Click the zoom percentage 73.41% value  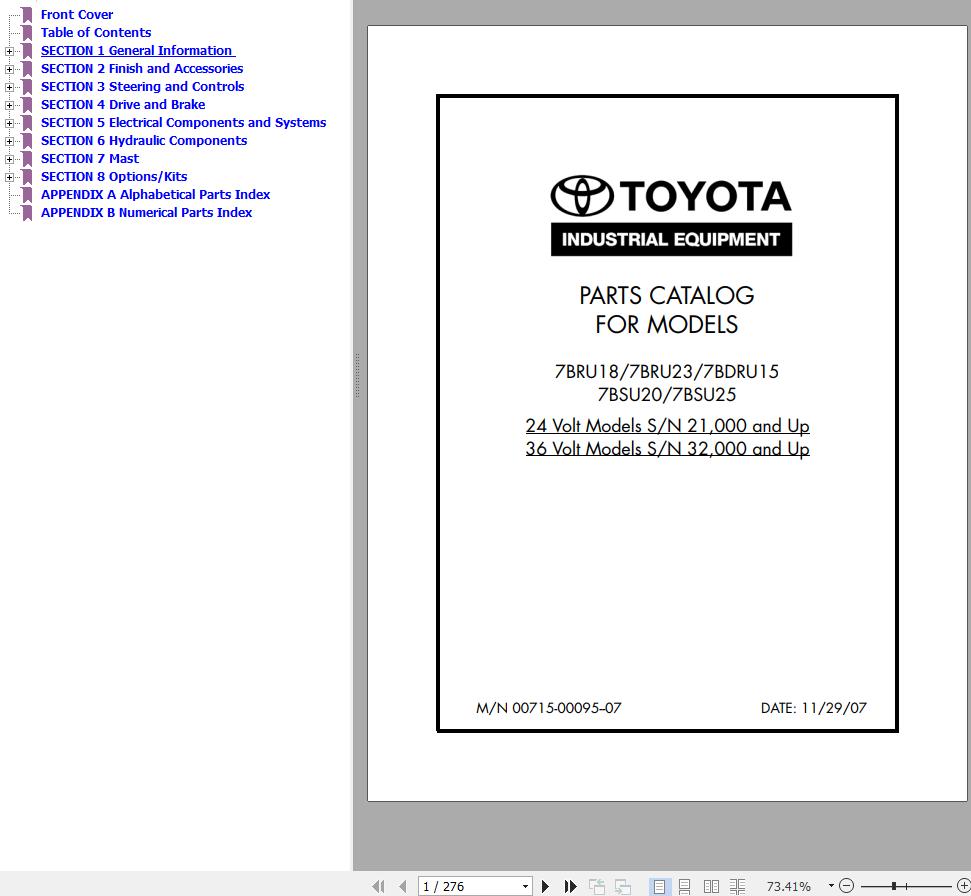pos(788,886)
